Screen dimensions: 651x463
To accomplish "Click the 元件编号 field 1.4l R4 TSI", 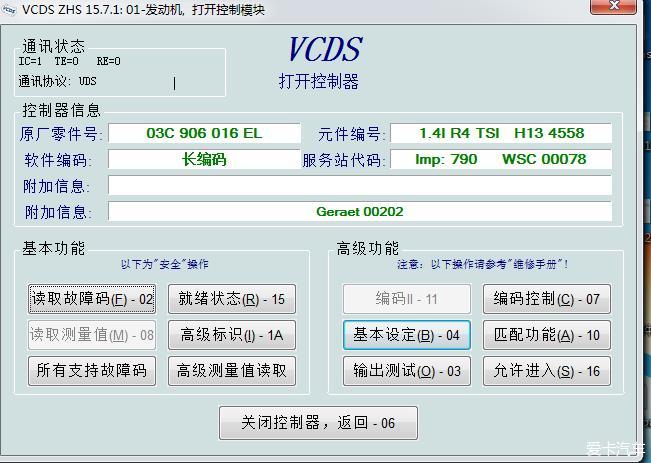I will tap(501, 133).
